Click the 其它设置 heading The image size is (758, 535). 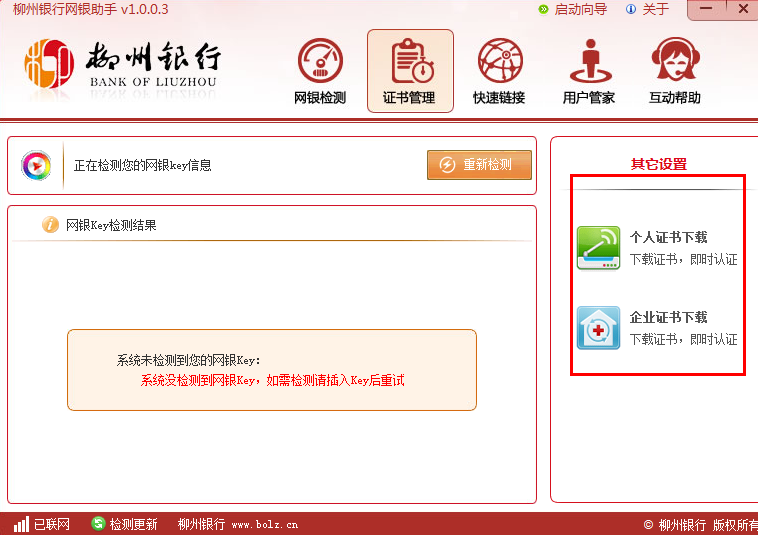[659, 164]
